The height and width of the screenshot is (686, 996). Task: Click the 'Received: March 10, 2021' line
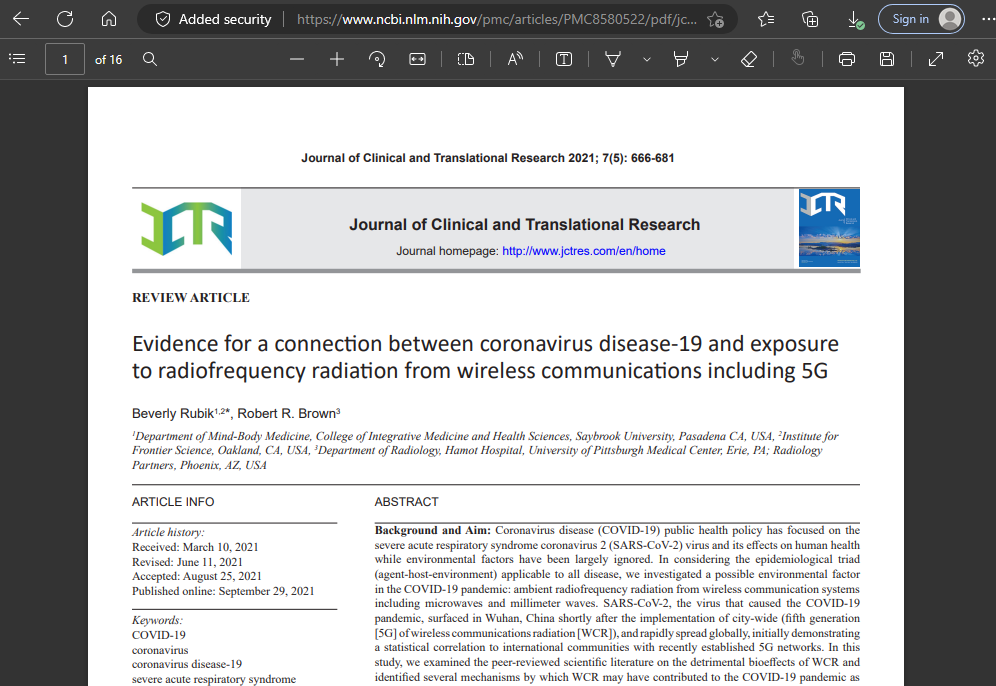[x=195, y=547]
